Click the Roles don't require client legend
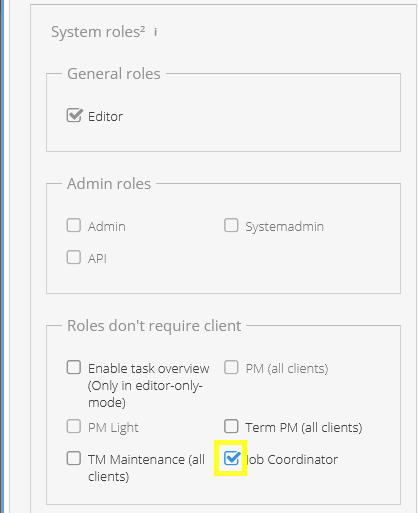 (x=154, y=326)
